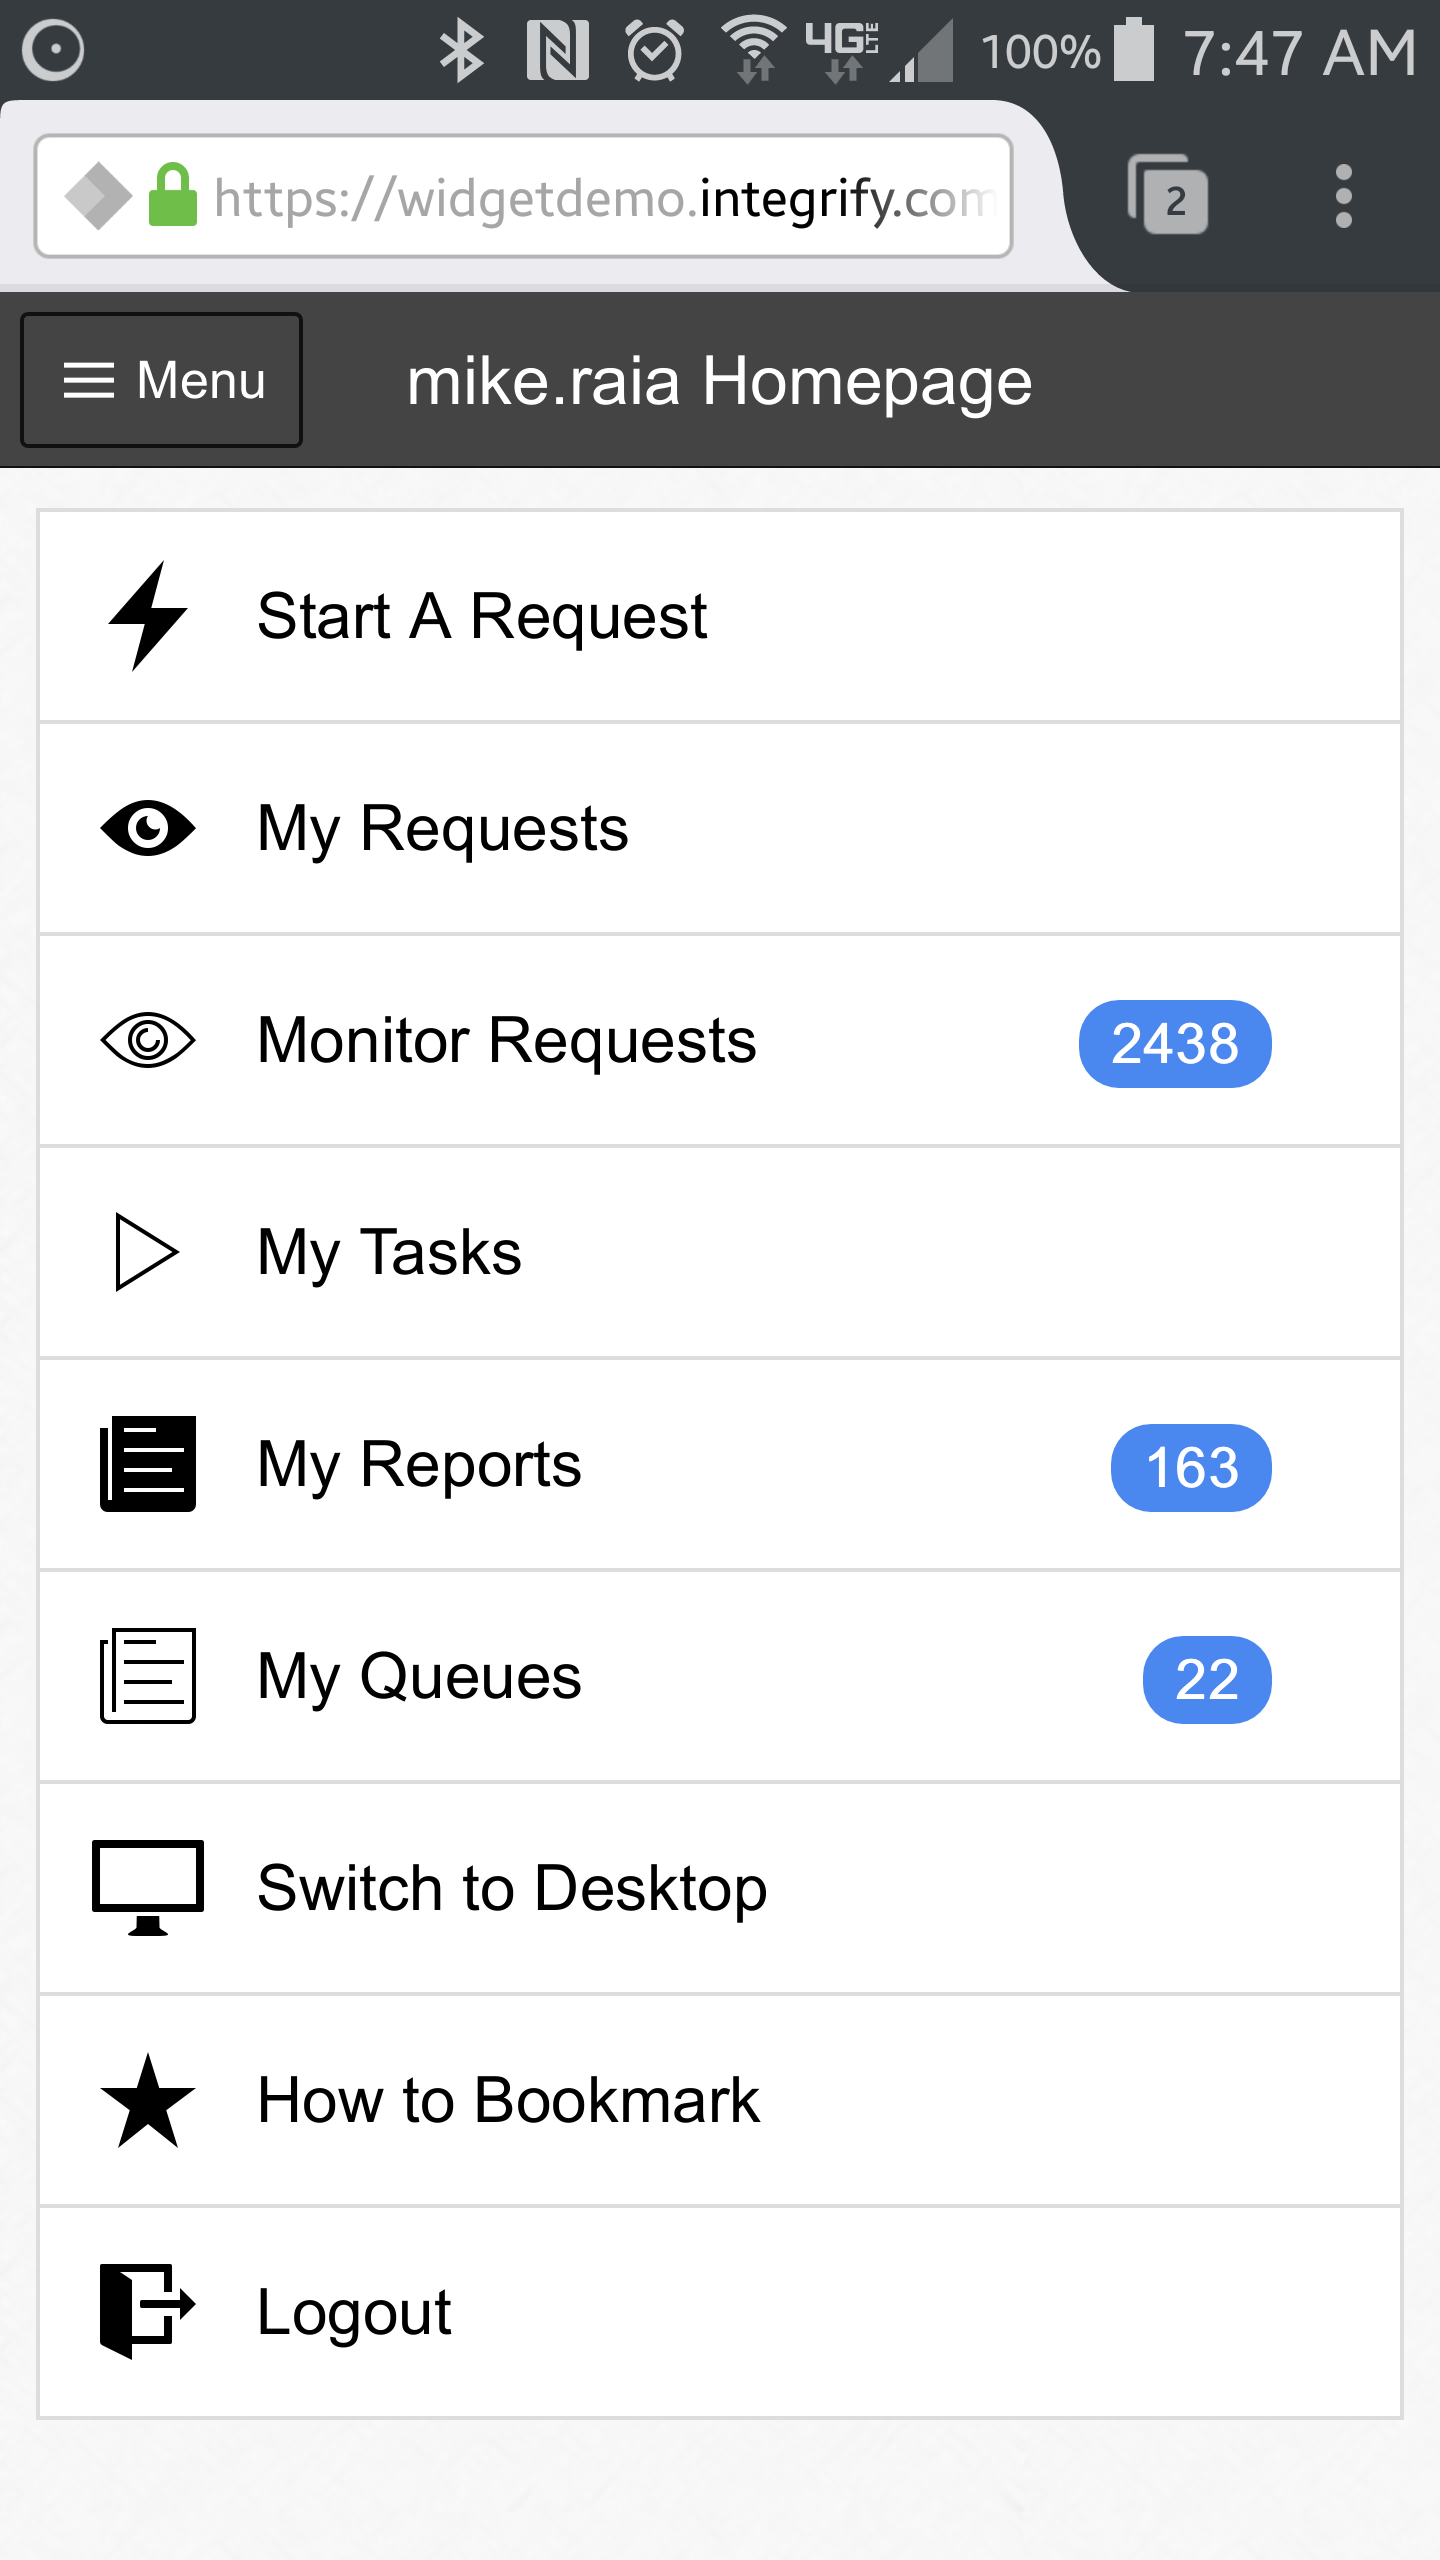Open the Start A Request link
1440x2560 pixels.
pos(482,617)
